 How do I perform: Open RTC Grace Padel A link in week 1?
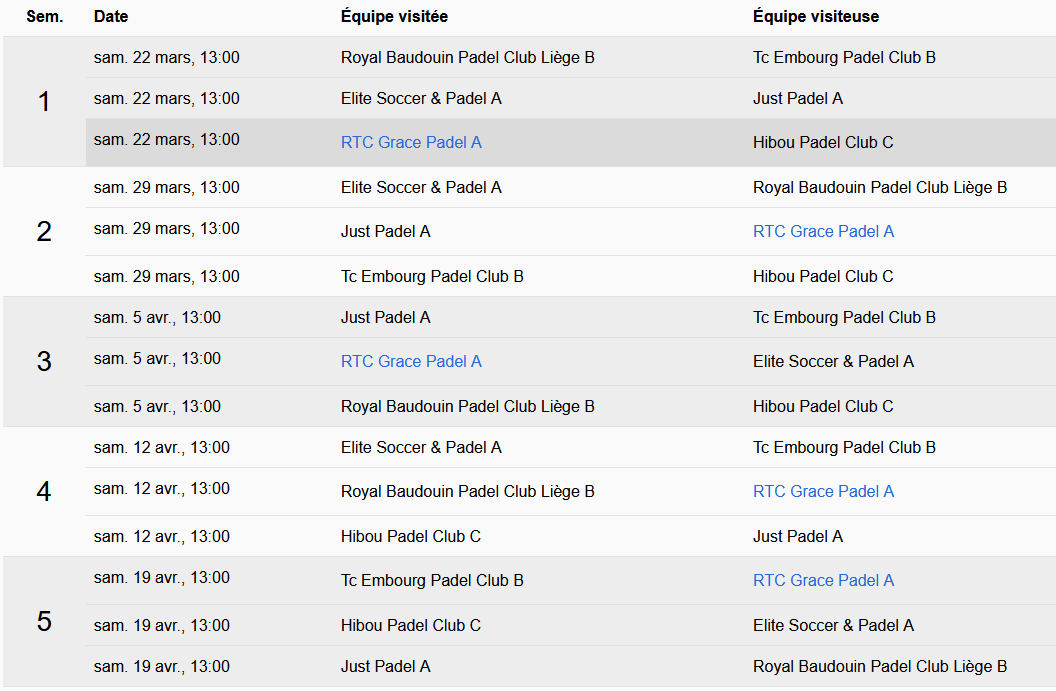pyautogui.click(x=411, y=142)
